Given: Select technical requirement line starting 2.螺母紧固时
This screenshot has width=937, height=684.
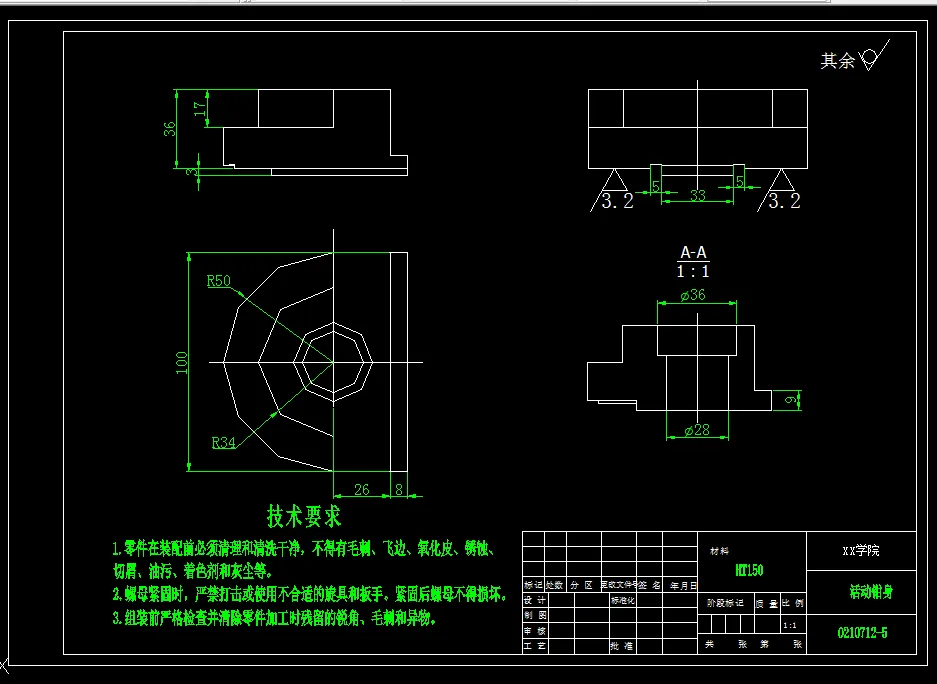Looking at the screenshot, I should coord(310,595).
